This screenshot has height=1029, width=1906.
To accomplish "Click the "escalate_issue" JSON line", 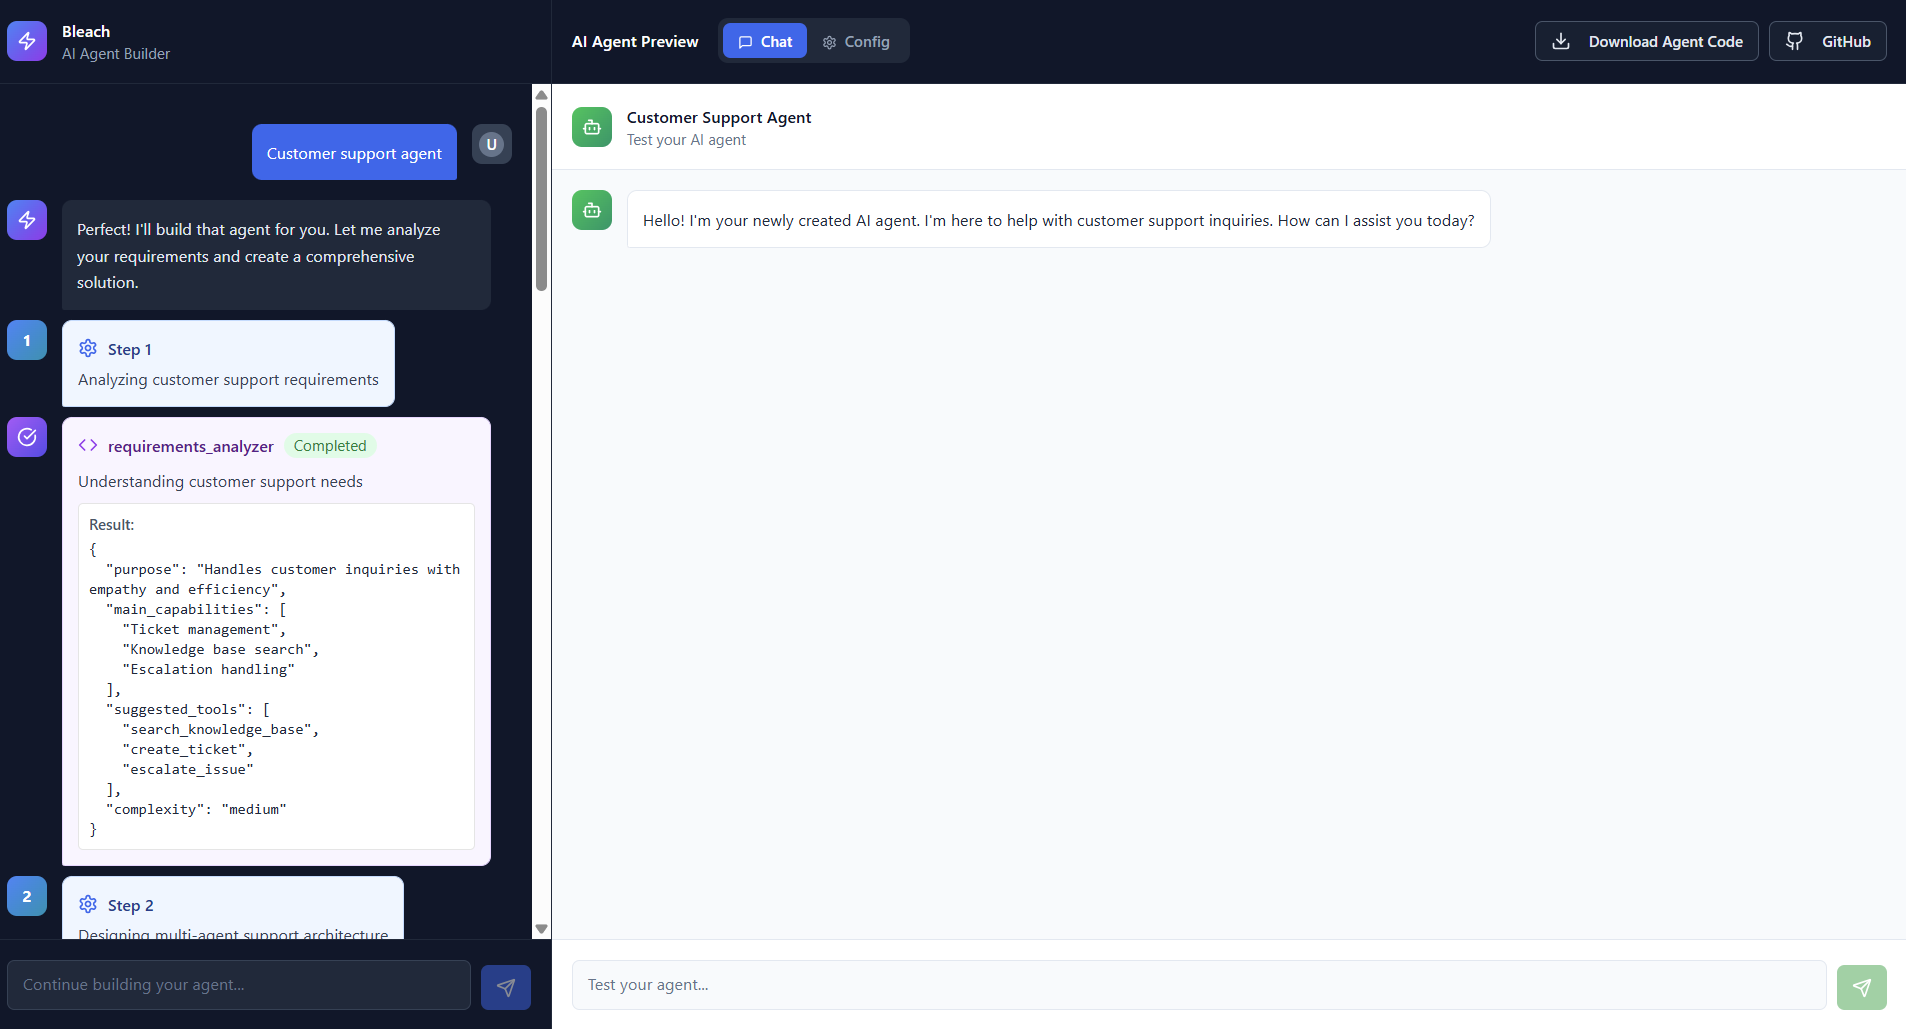I will 188,769.
